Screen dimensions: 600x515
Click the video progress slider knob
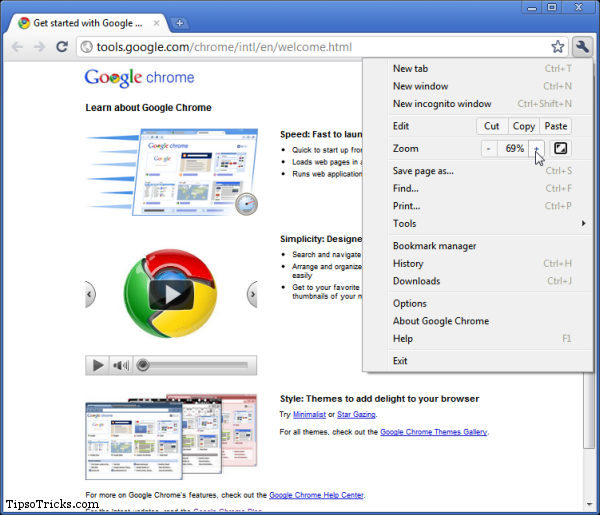pyautogui.click(x=143, y=365)
